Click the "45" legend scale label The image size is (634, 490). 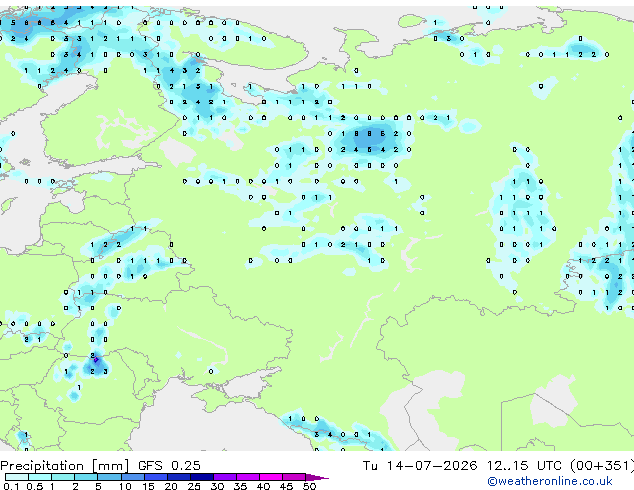(286, 486)
